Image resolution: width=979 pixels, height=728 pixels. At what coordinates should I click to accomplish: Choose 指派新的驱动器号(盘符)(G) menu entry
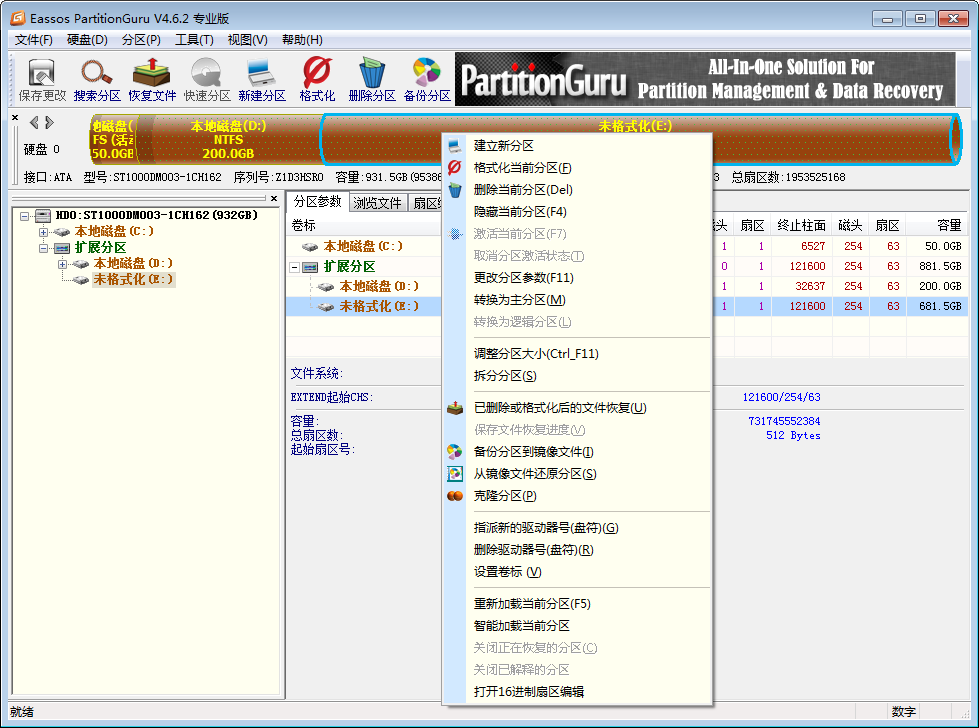coord(577,528)
